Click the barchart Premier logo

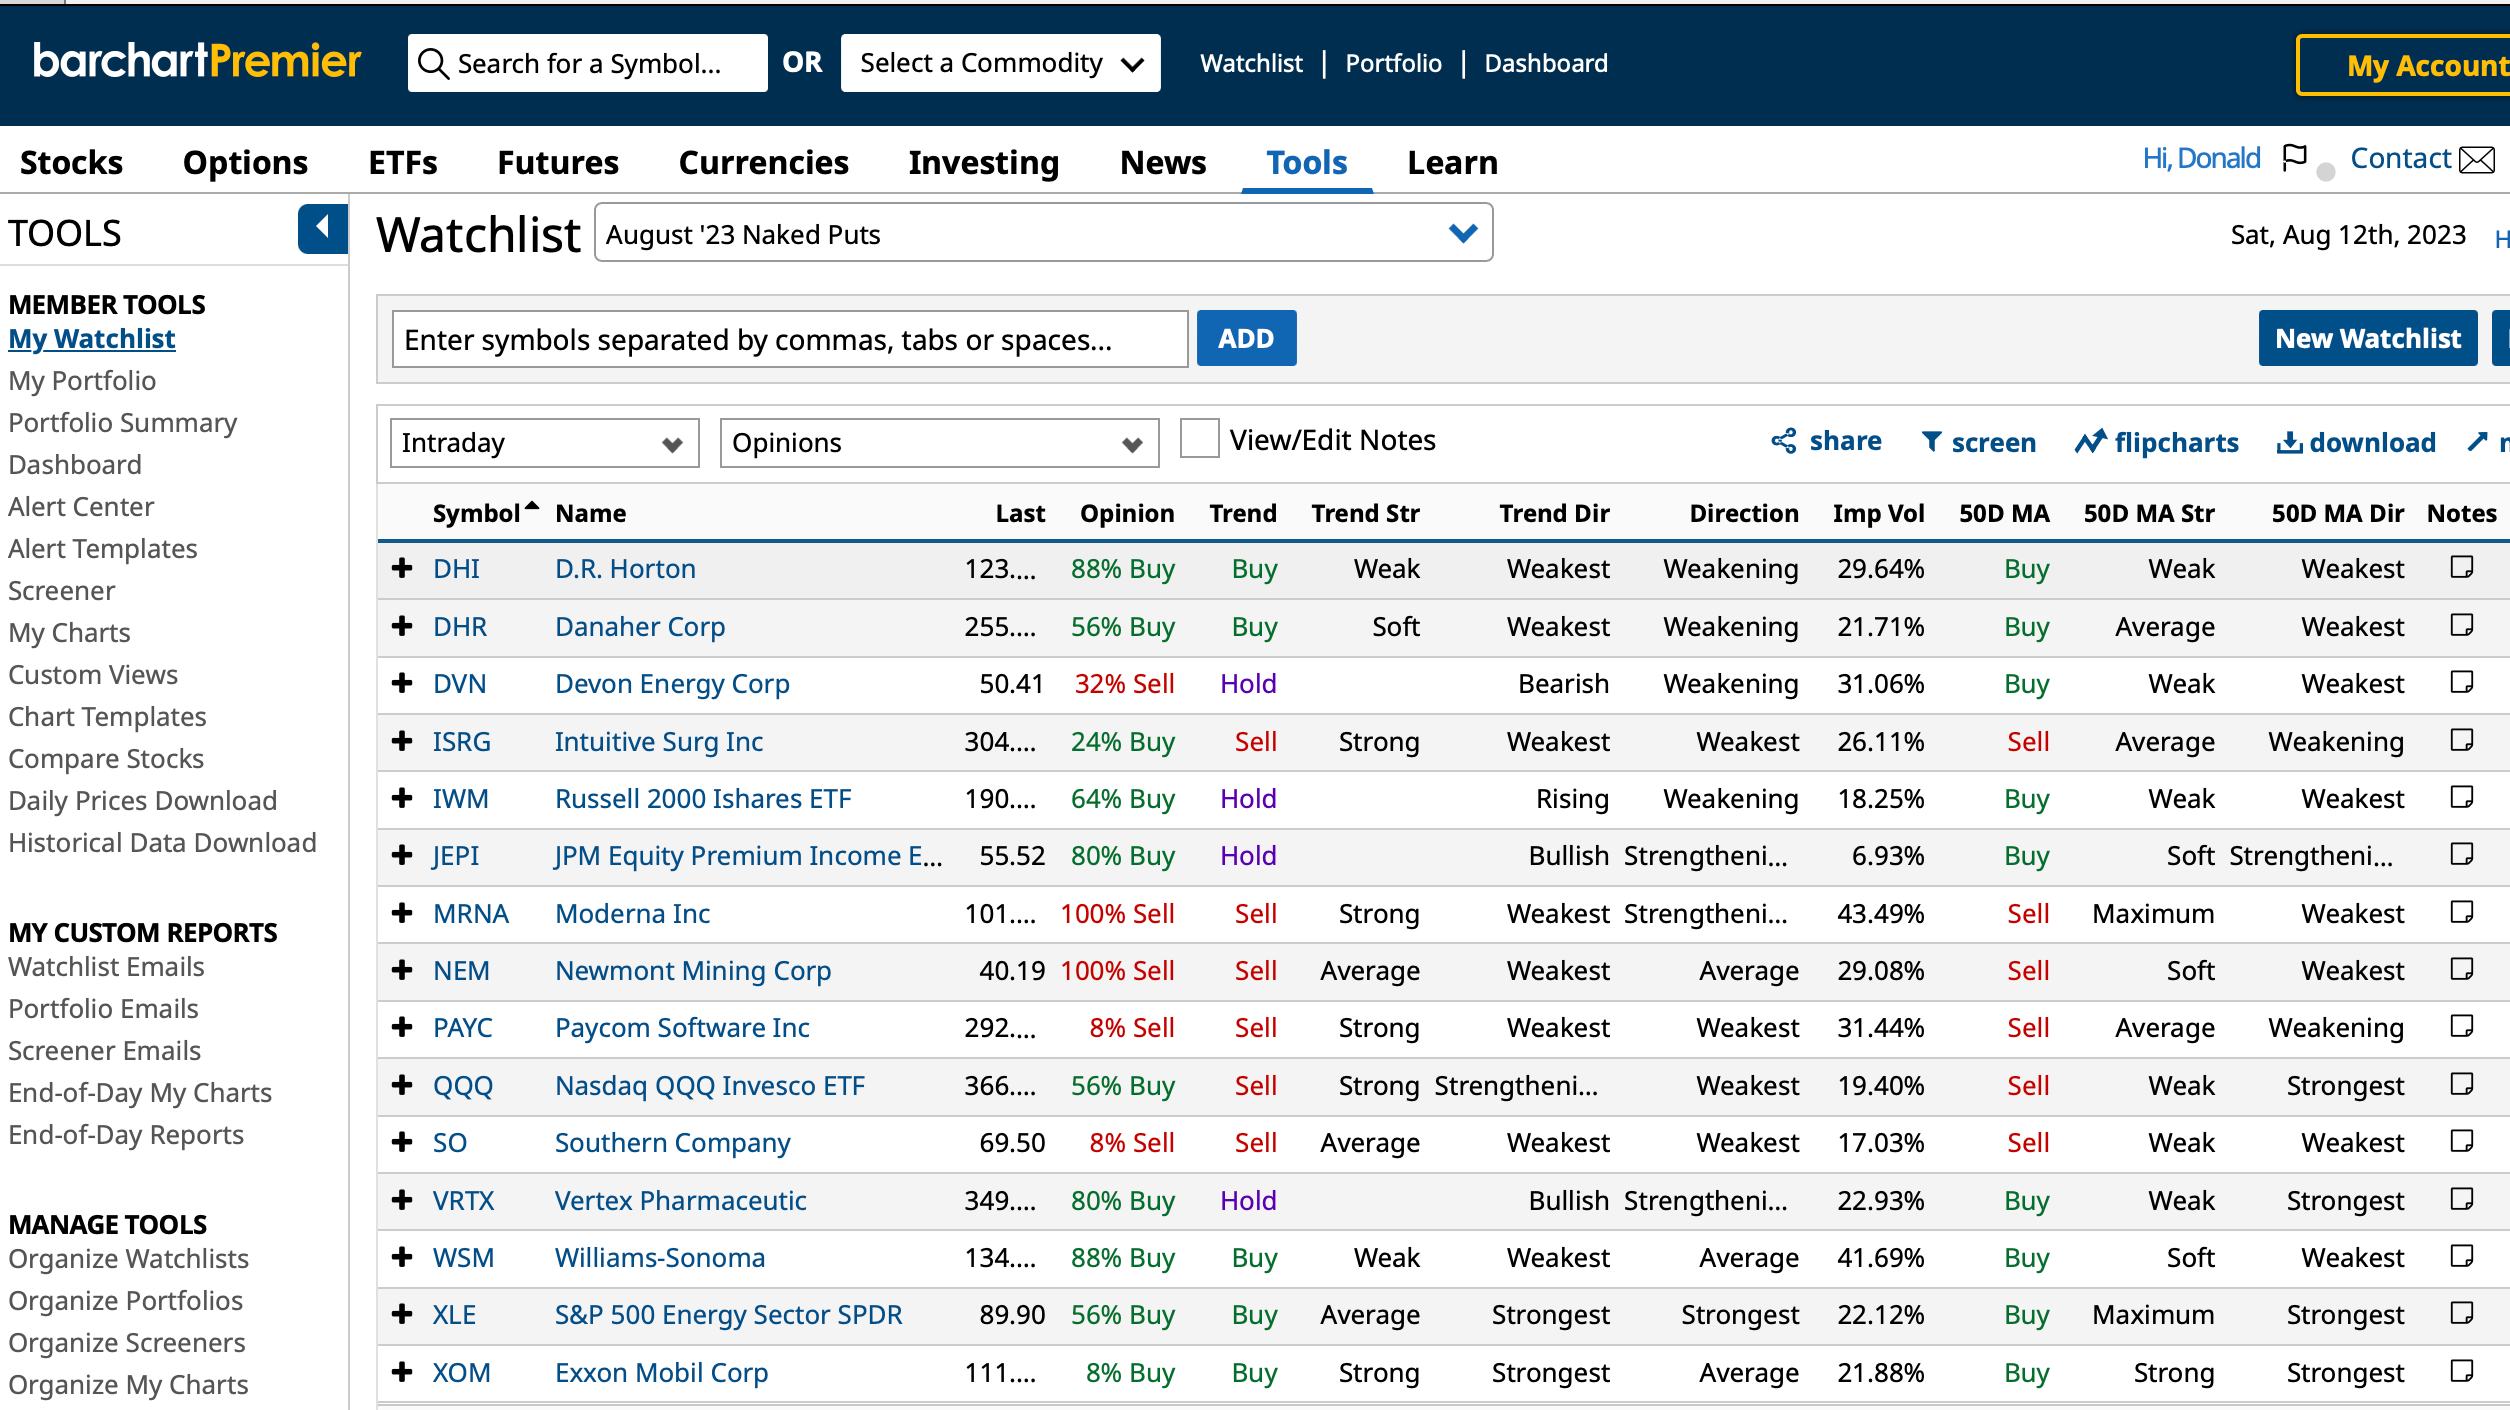tap(197, 61)
